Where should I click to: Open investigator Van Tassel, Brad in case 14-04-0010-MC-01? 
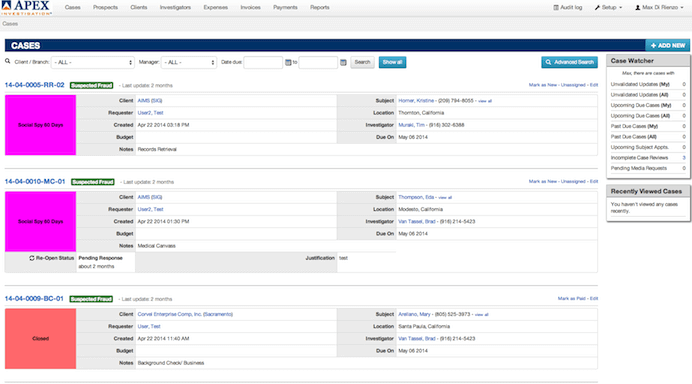(417, 222)
